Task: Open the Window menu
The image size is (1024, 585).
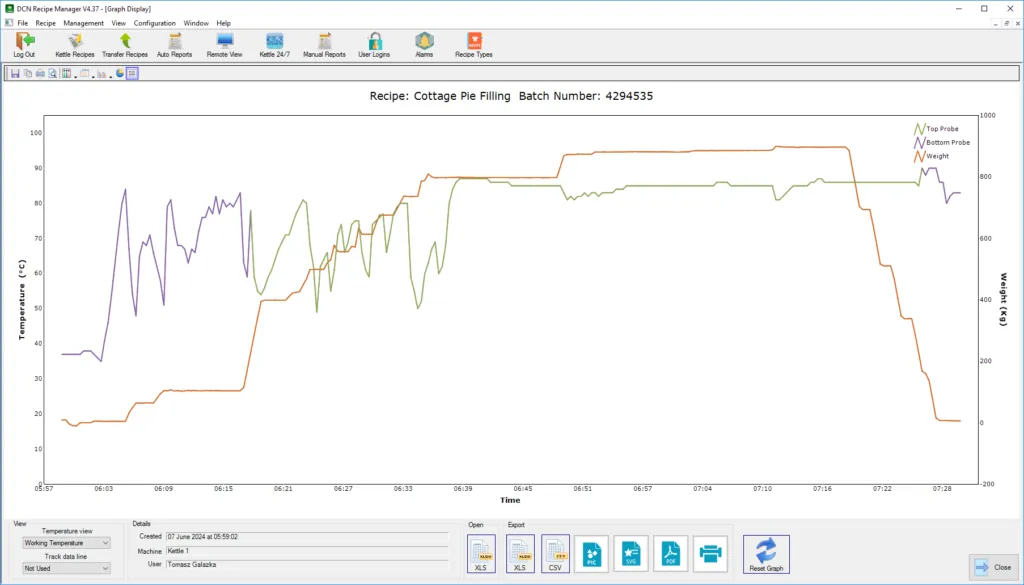Action: [x=196, y=23]
